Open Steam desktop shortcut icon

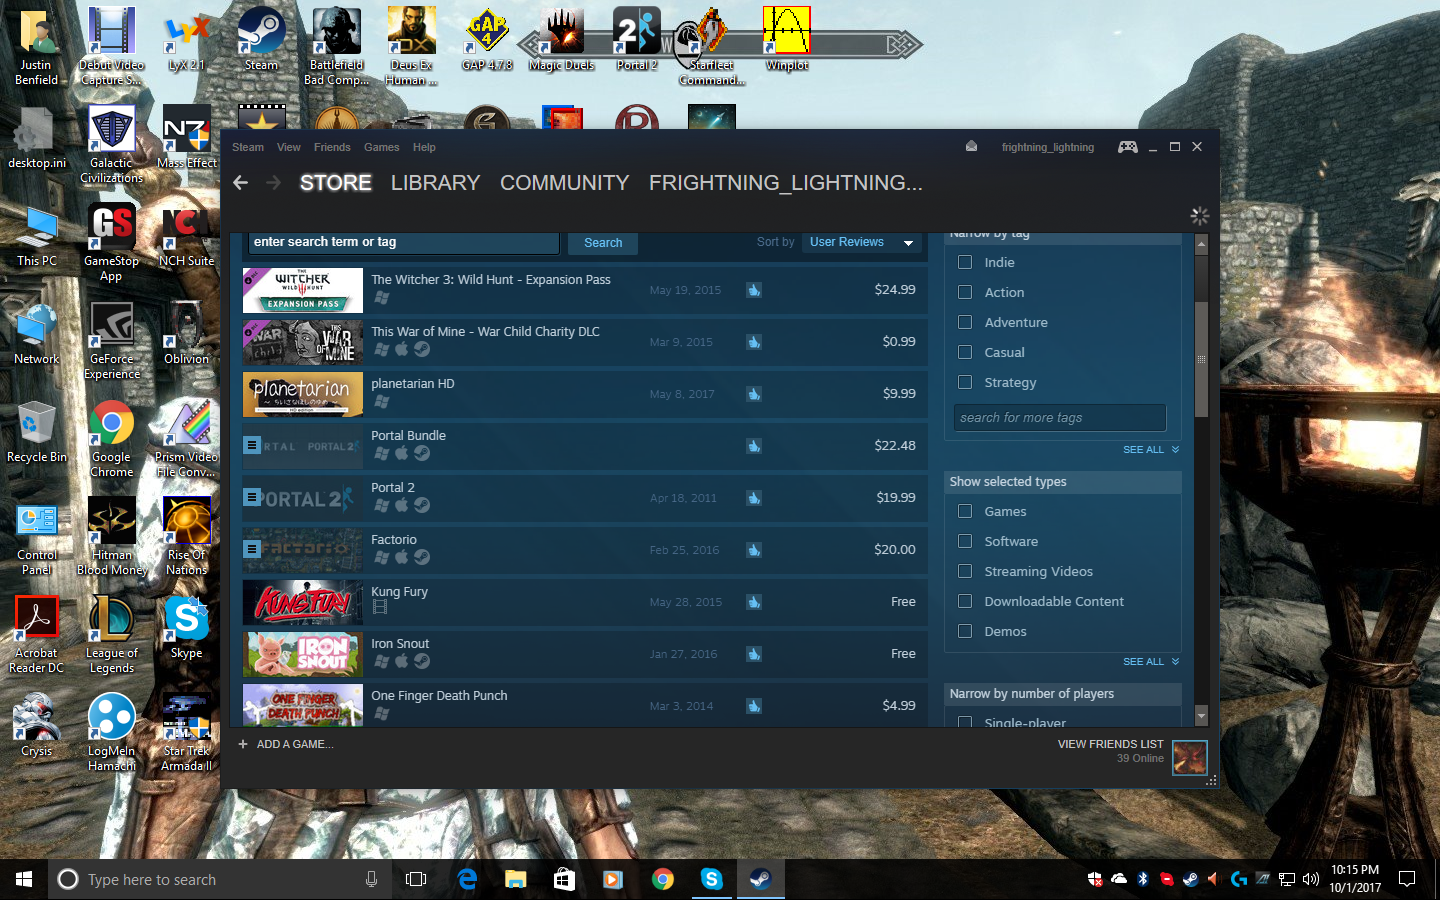(x=261, y=40)
